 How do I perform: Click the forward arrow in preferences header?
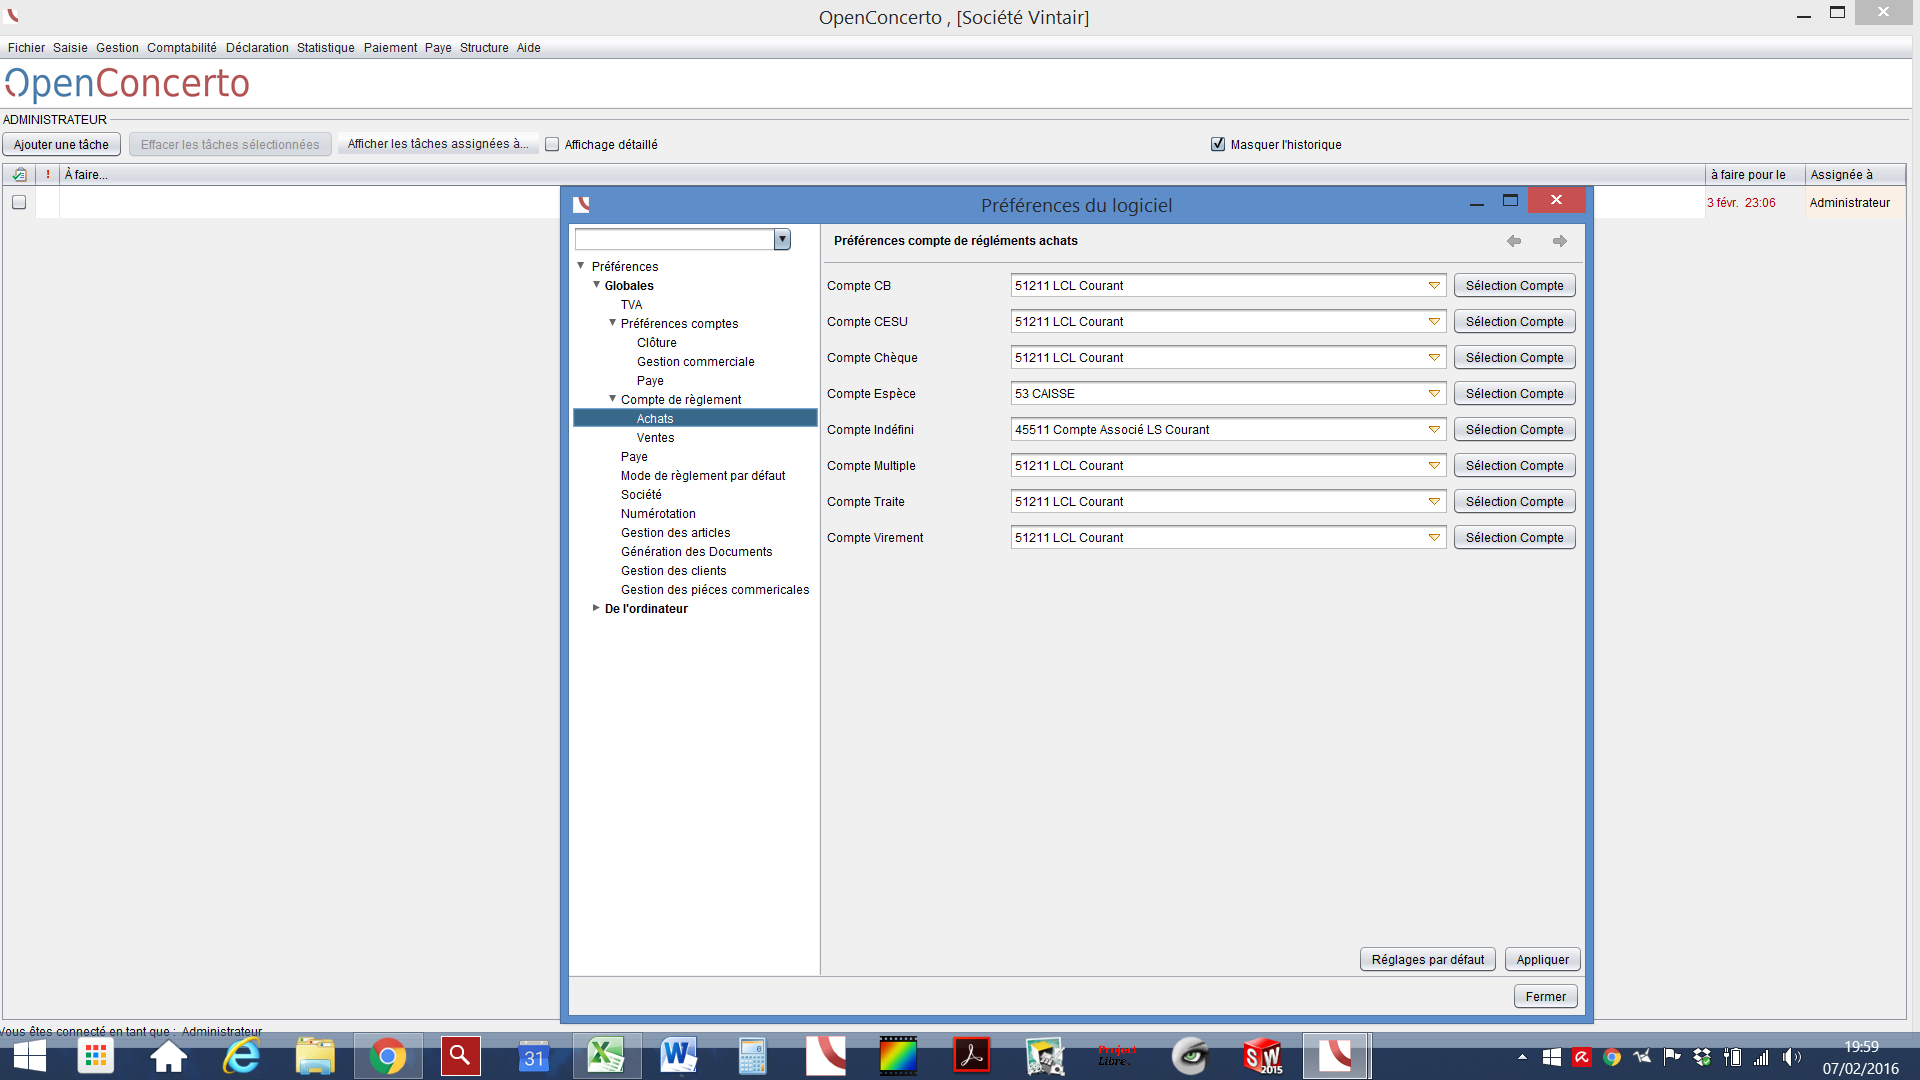(1559, 241)
